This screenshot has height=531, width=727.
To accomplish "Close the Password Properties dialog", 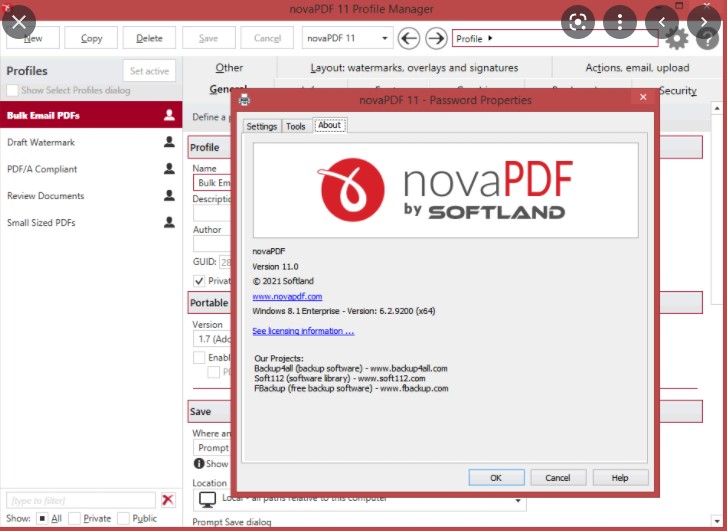I will tap(643, 97).
